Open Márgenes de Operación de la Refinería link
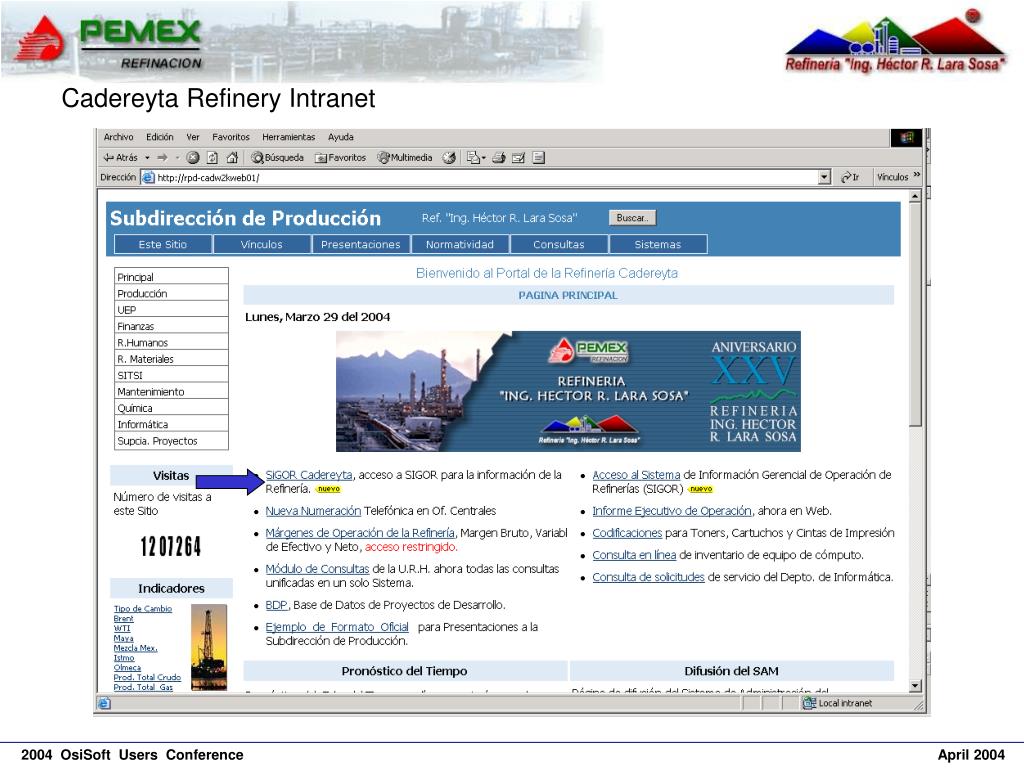1024x768 pixels. (x=360, y=533)
